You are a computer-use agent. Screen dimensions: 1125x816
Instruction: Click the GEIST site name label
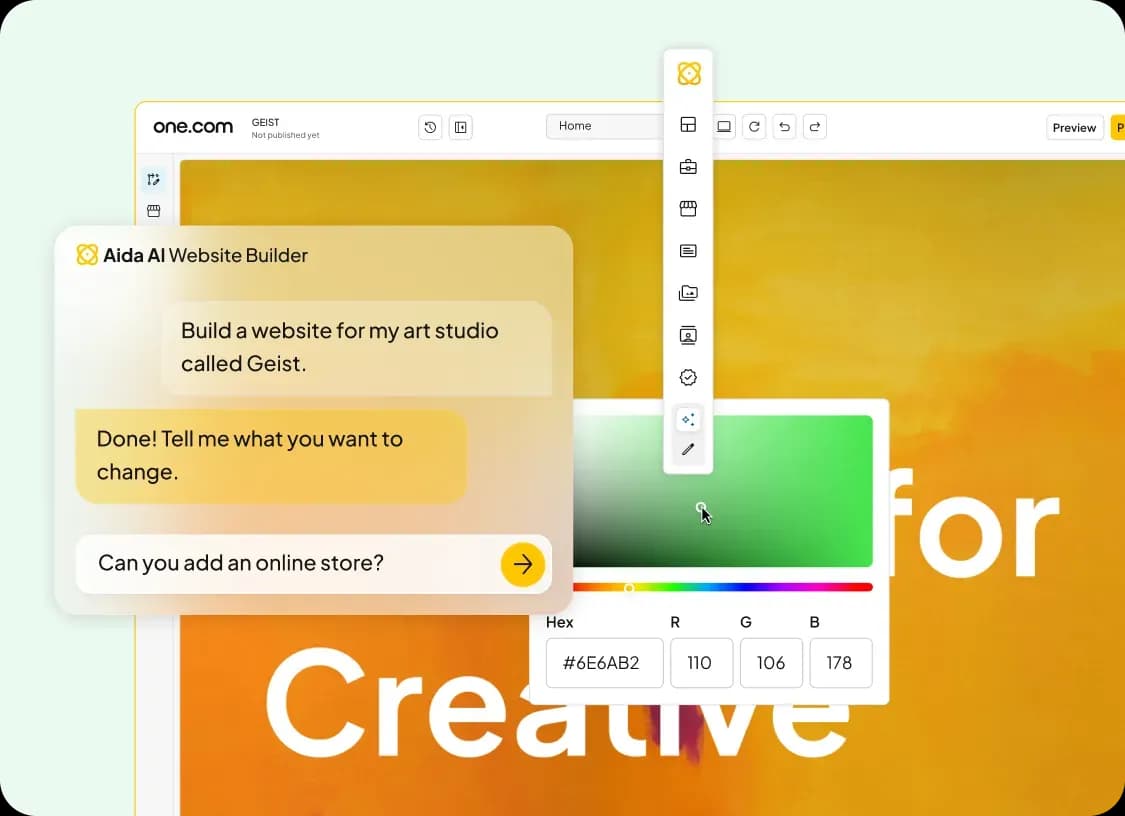pos(265,123)
